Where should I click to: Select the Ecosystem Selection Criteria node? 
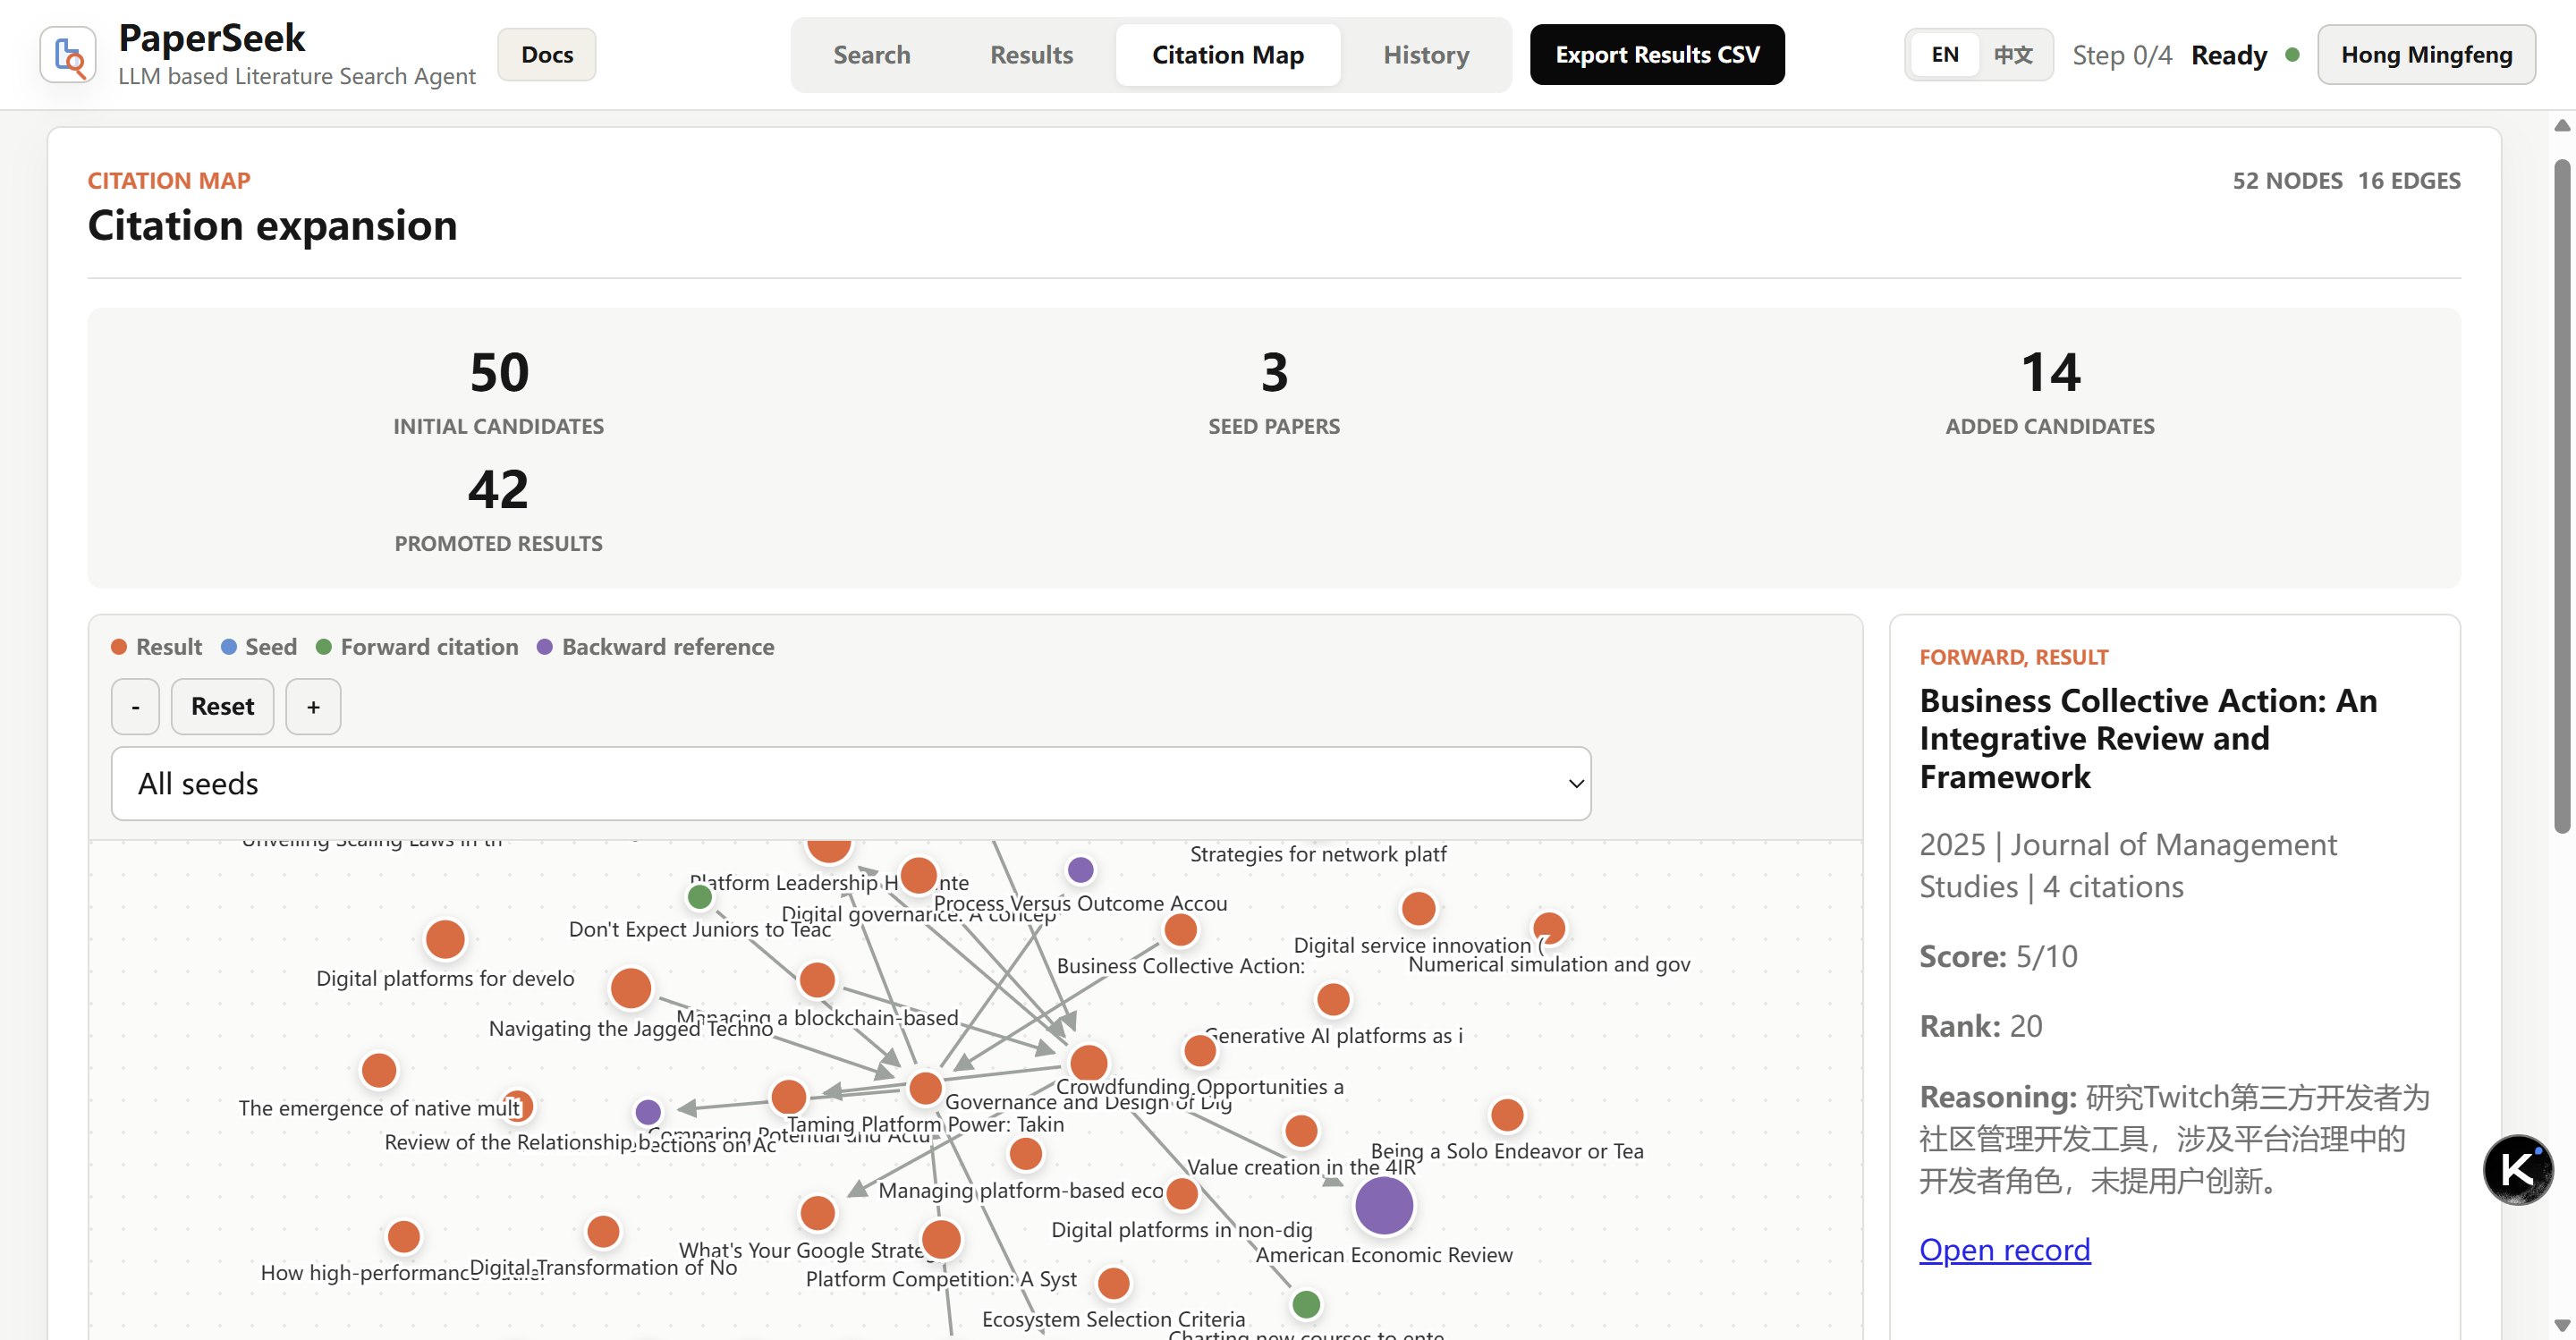click(1113, 1283)
